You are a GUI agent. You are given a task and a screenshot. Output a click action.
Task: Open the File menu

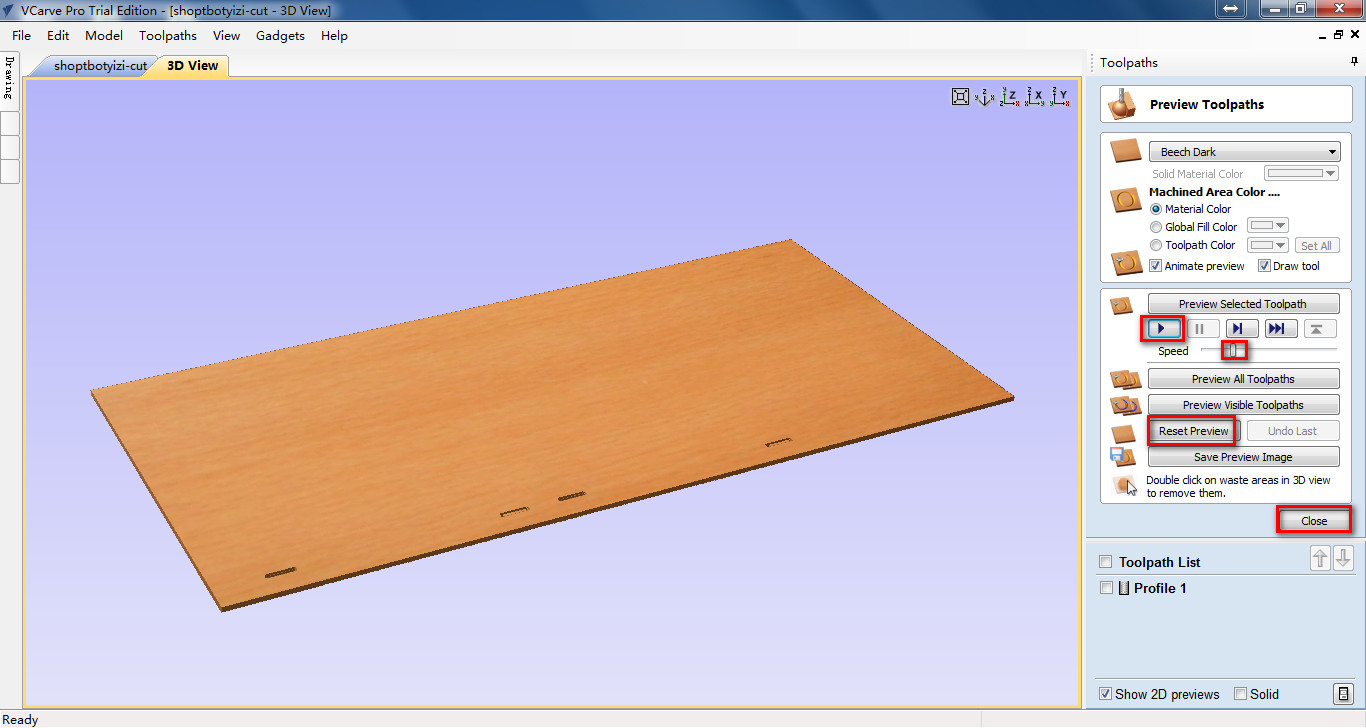point(22,35)
